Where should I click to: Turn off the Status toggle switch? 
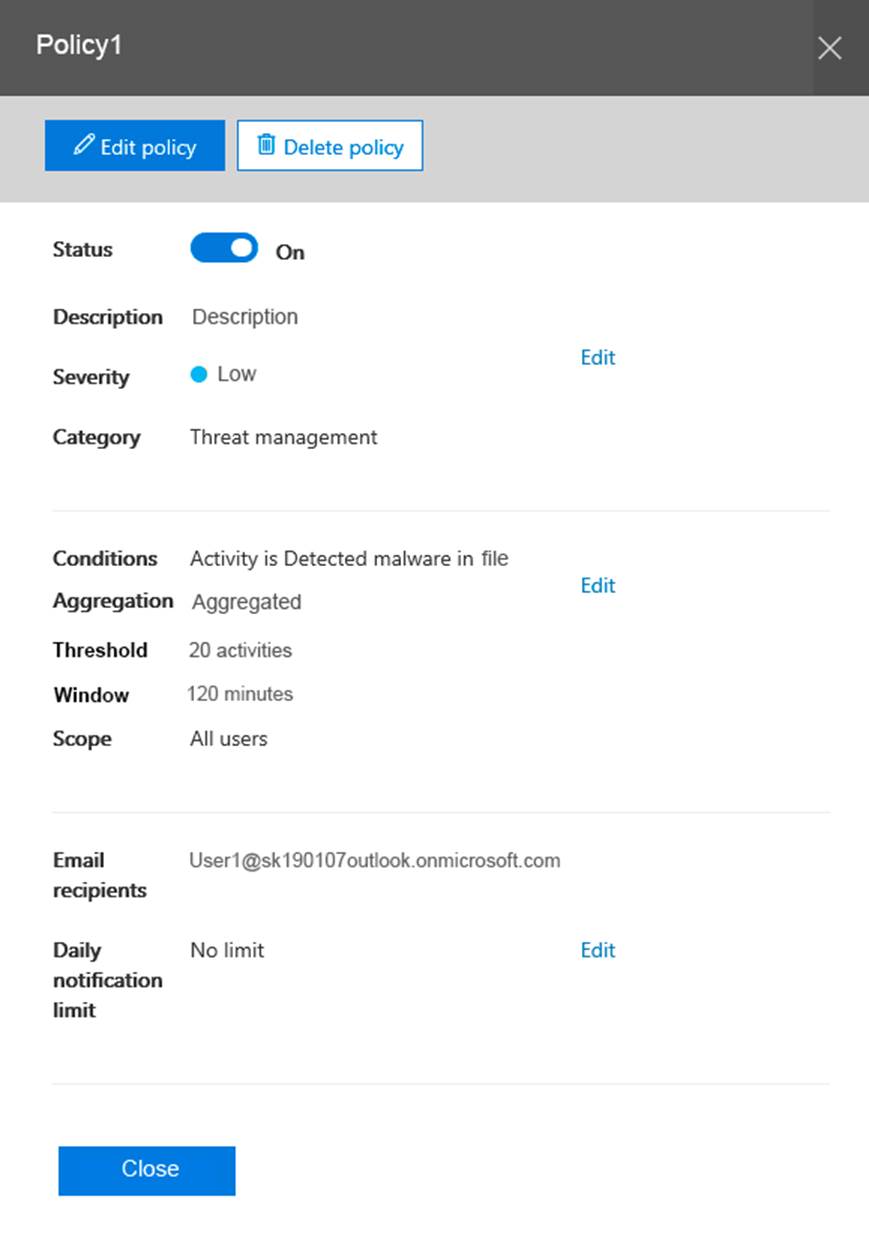tap(224, 248)
